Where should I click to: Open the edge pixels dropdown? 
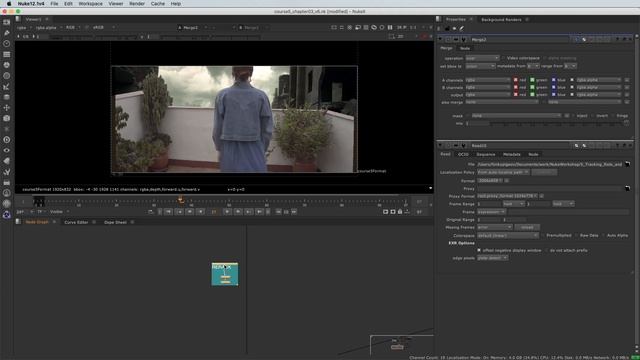click(x=492, y=258)
